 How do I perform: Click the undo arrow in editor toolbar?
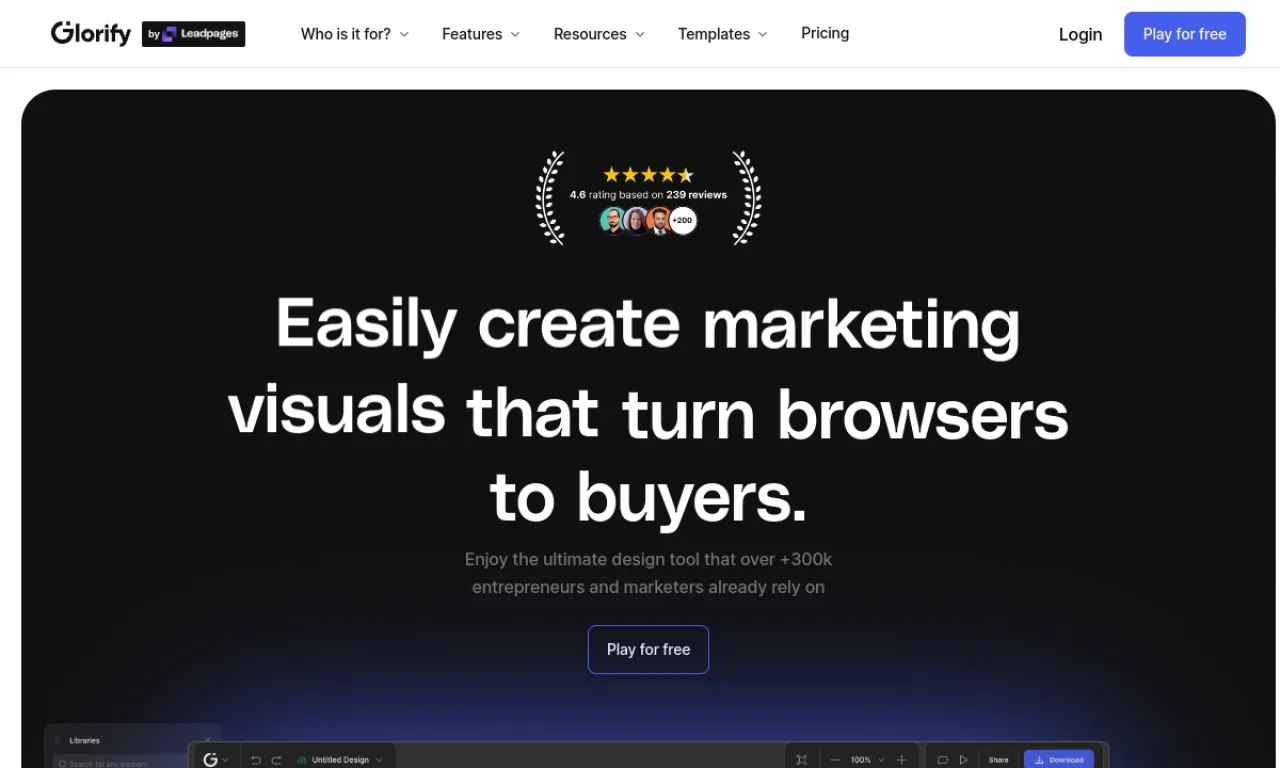pos(256,760)
